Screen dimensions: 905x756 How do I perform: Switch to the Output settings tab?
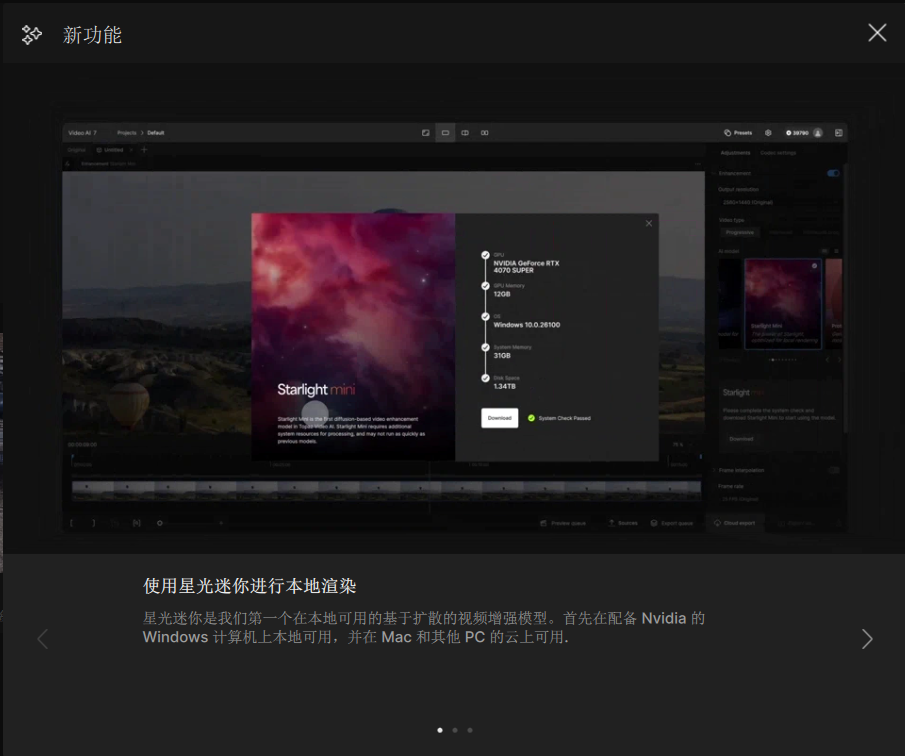[x=778, y=153]
